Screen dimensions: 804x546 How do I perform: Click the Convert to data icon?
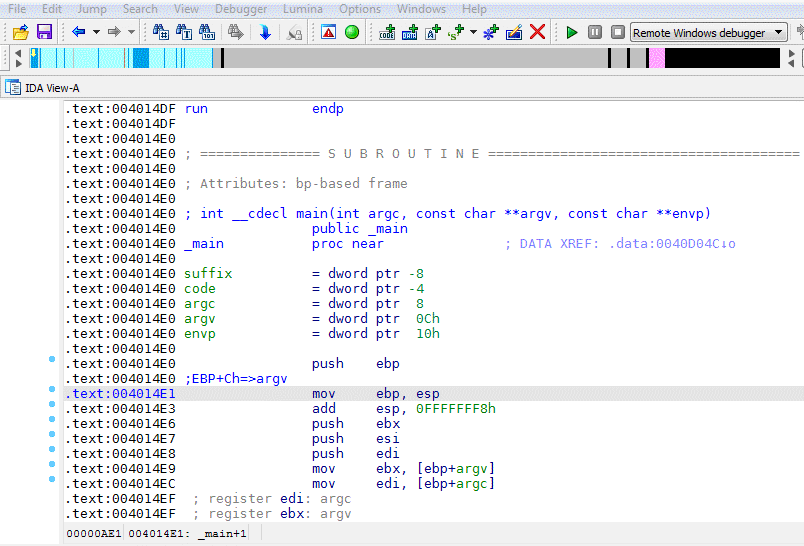410,32
